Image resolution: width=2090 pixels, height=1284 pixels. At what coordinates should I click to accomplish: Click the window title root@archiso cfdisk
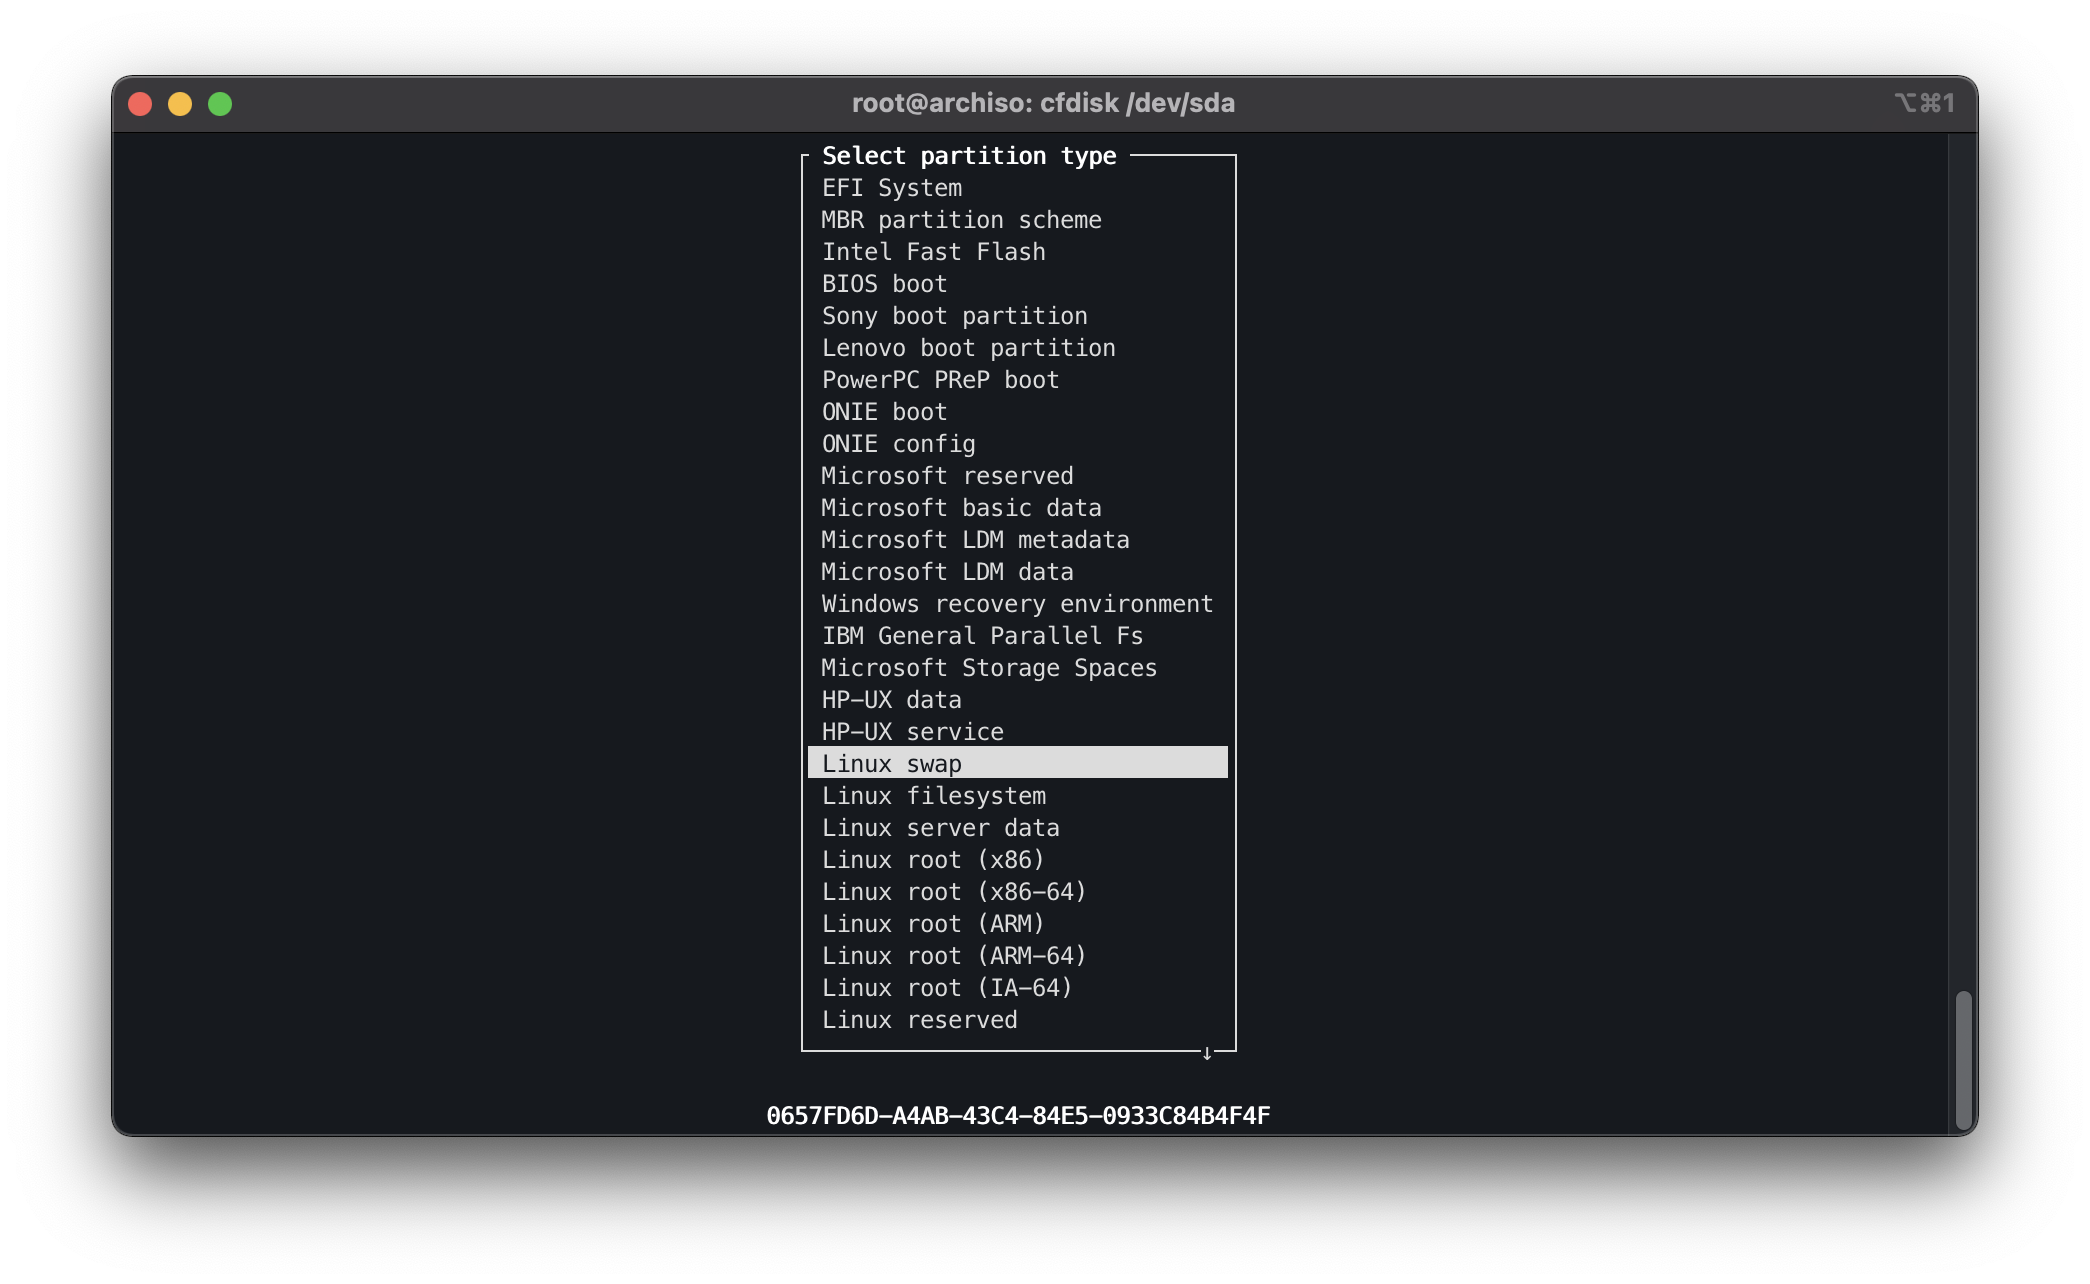pyautogui.click(x=1043, y=103)
